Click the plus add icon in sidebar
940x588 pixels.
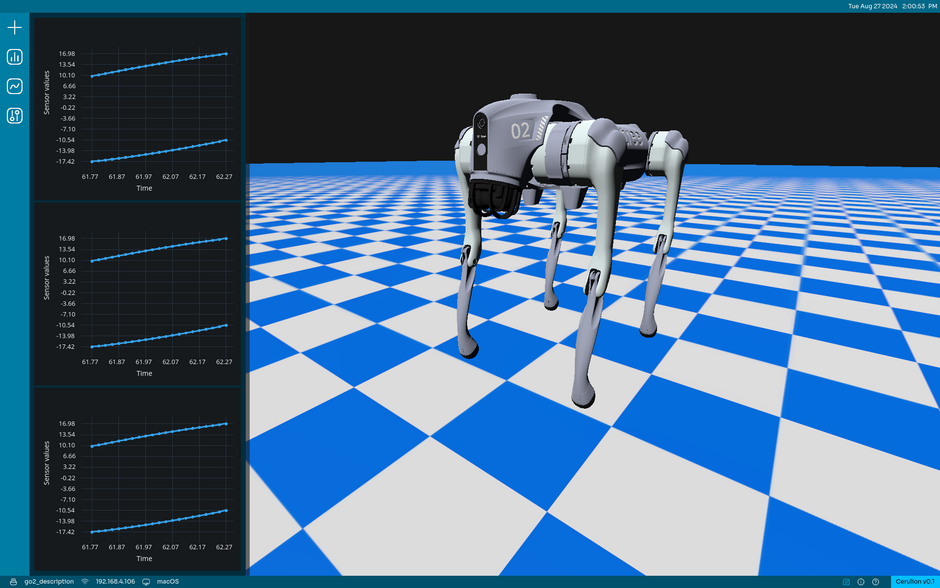14,28
